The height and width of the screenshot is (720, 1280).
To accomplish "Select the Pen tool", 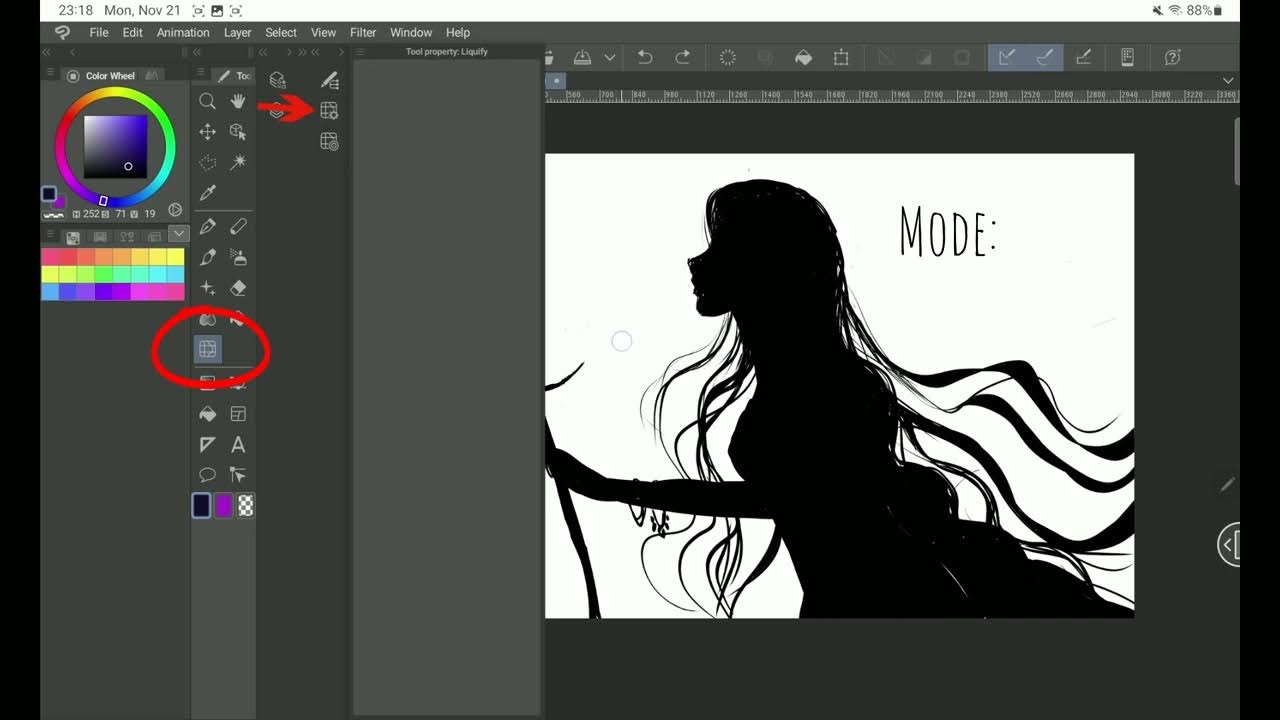I will [207, 227].
